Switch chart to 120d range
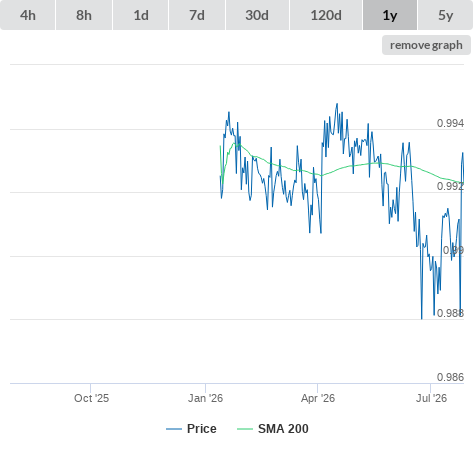The height and width of the screenshot is (455, 474). click(326, 15)
